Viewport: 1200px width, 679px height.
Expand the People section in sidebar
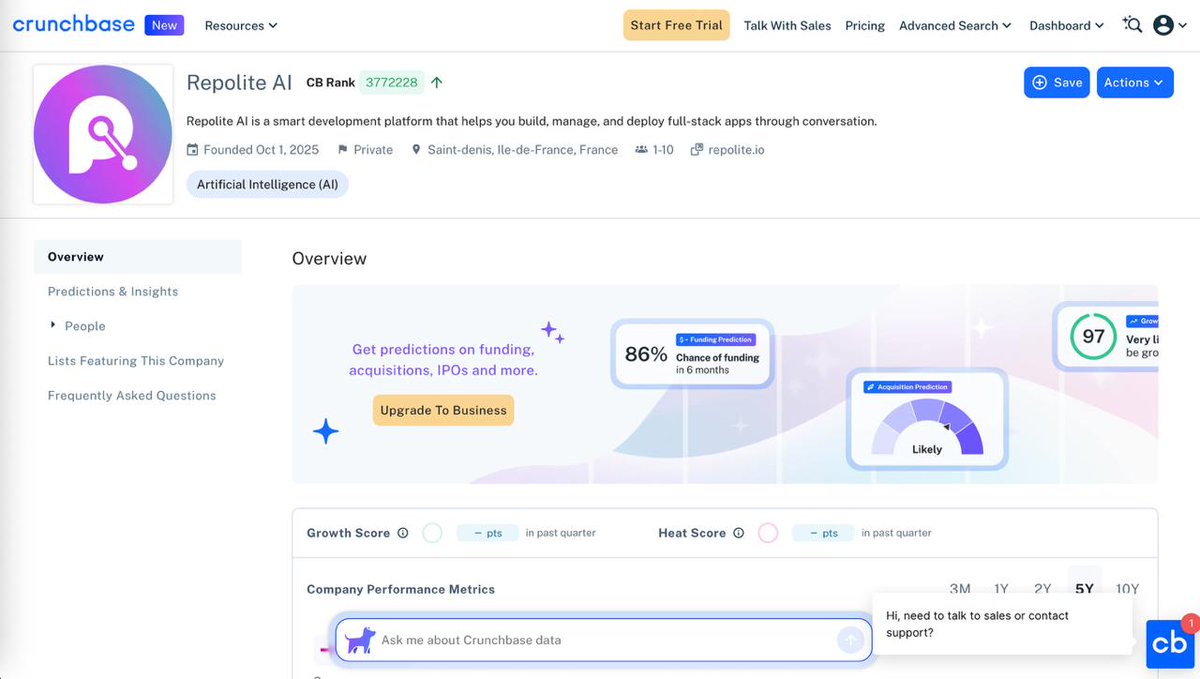coord(53,326)
